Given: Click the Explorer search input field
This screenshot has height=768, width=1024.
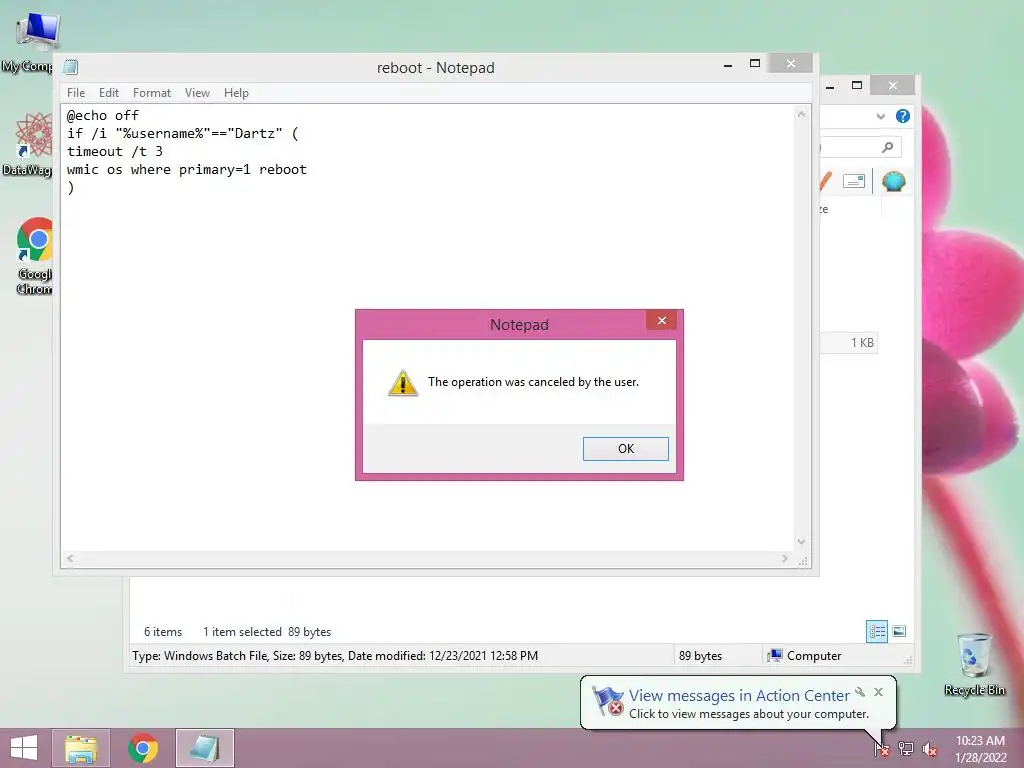Looking at the screenshot, I should (x=860, y=148).
